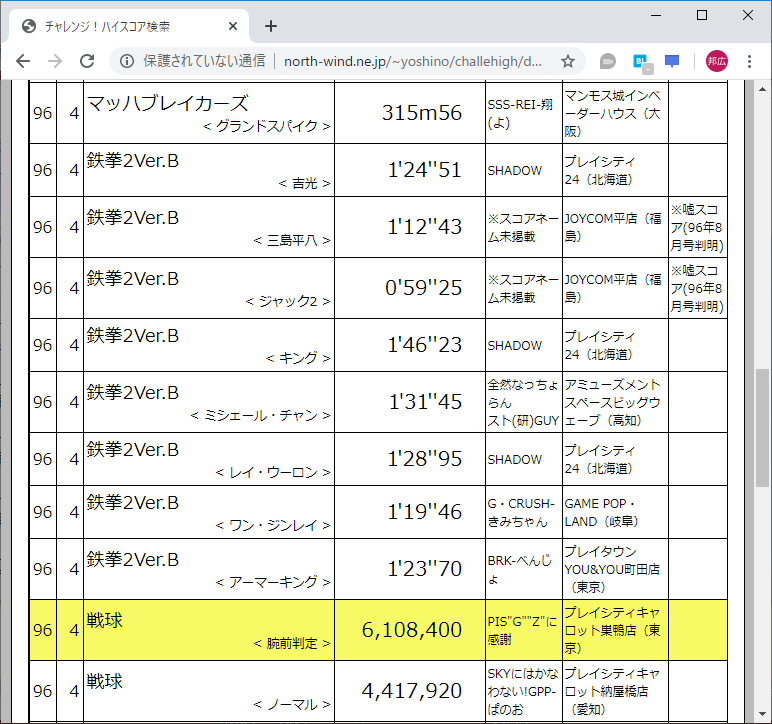The height and width of the screenshot is (724, 772).
Task: Click highlighted score 6,108,400
Action: coord(412,630)
